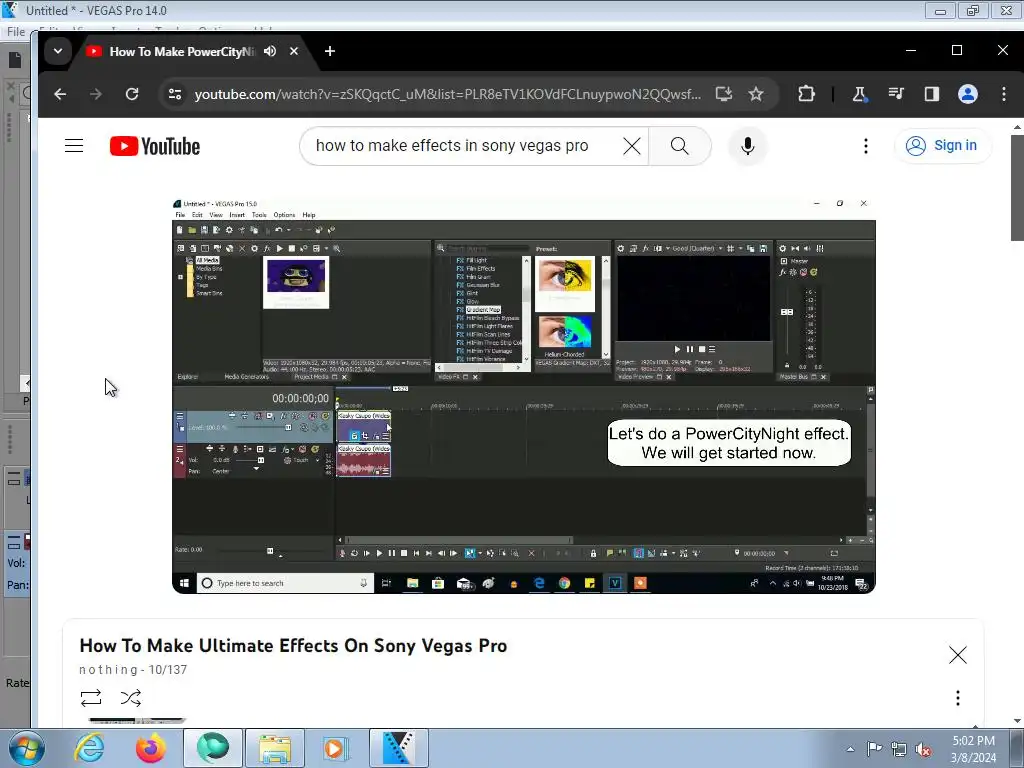Open the Windows Start menu

click(26, 748)
